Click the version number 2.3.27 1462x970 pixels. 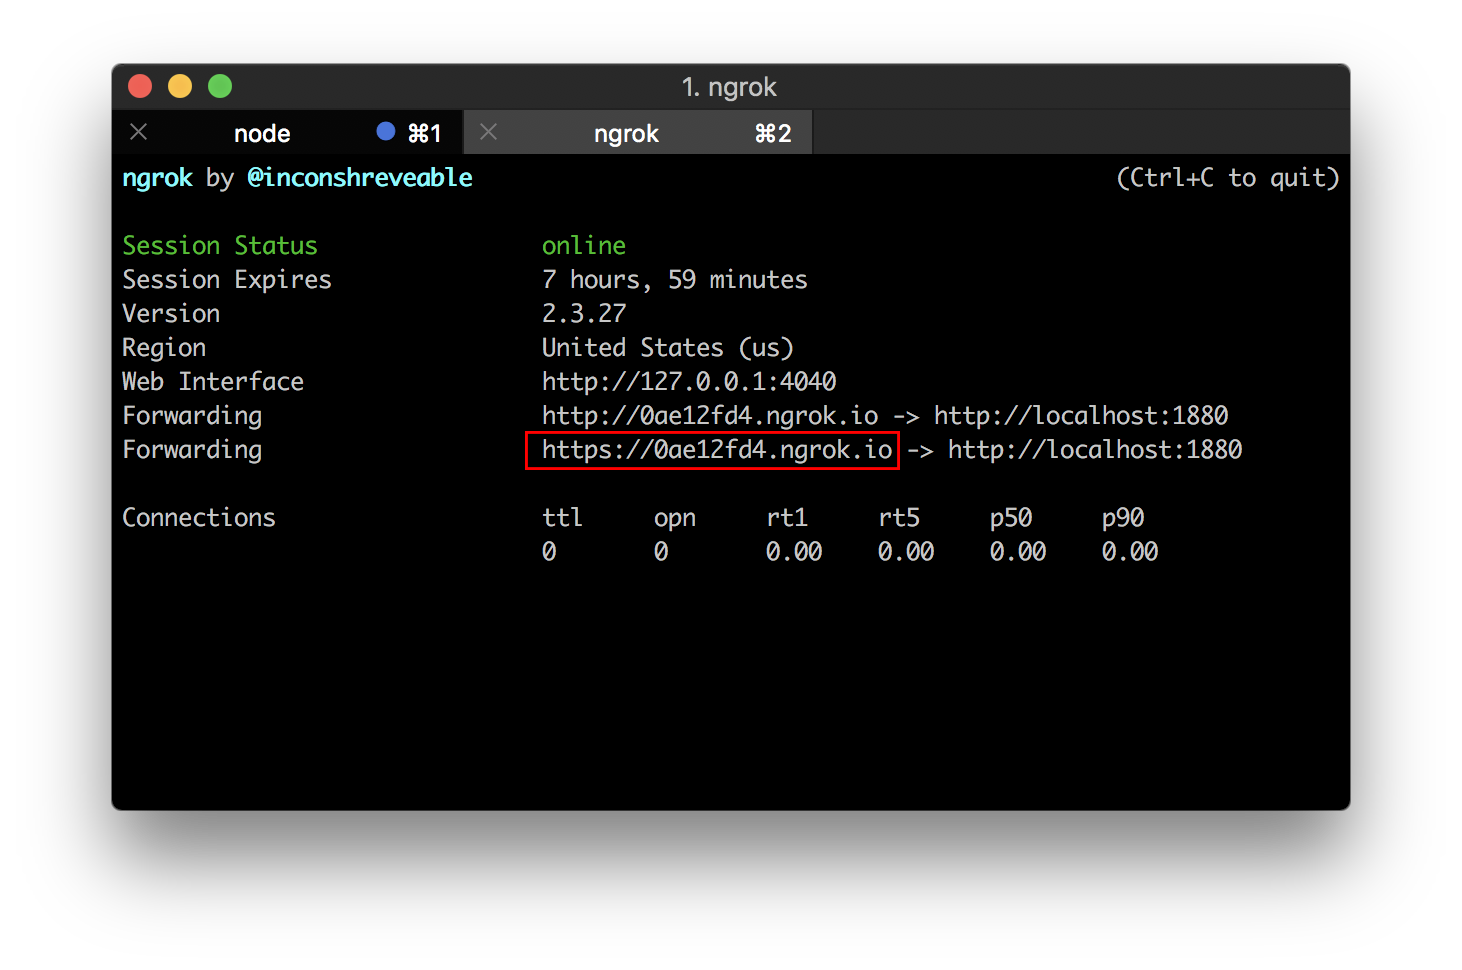(584, 314)
